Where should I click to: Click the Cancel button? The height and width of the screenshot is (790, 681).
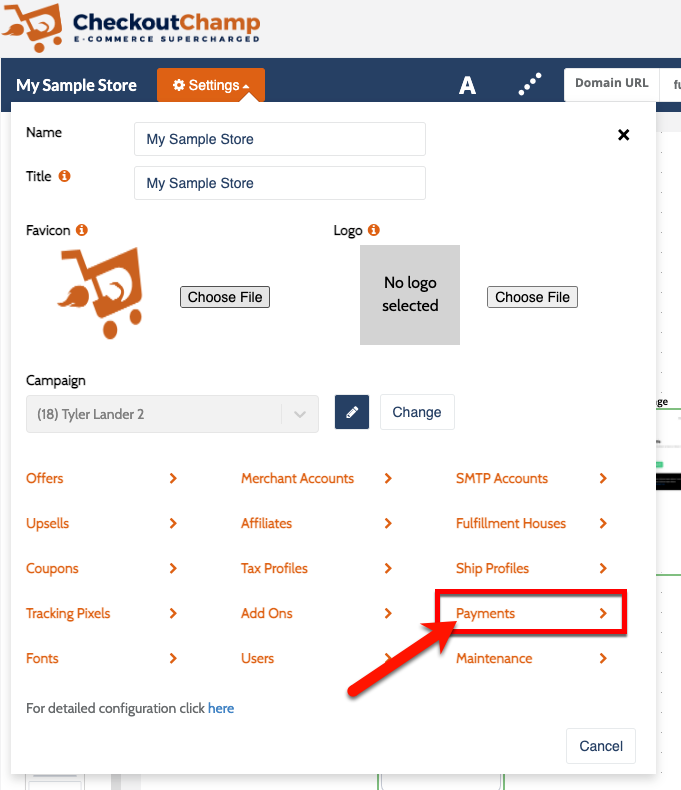pos(601,745)
